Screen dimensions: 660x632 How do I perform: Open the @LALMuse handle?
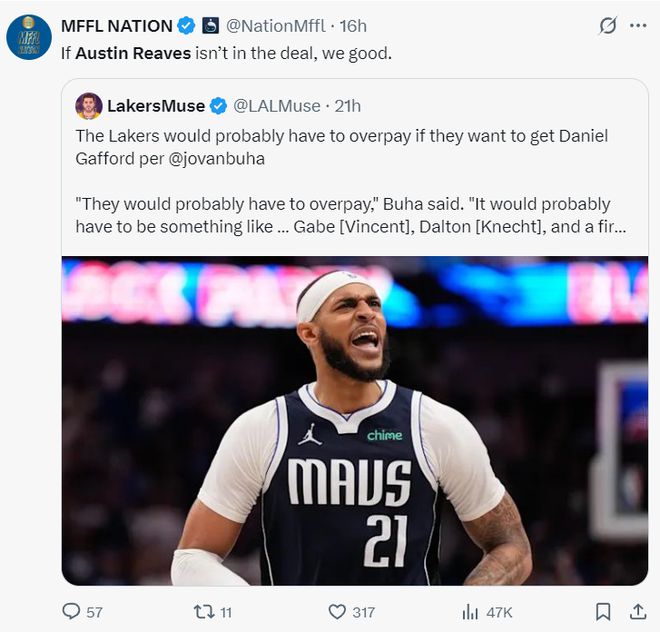coord(277,106)
